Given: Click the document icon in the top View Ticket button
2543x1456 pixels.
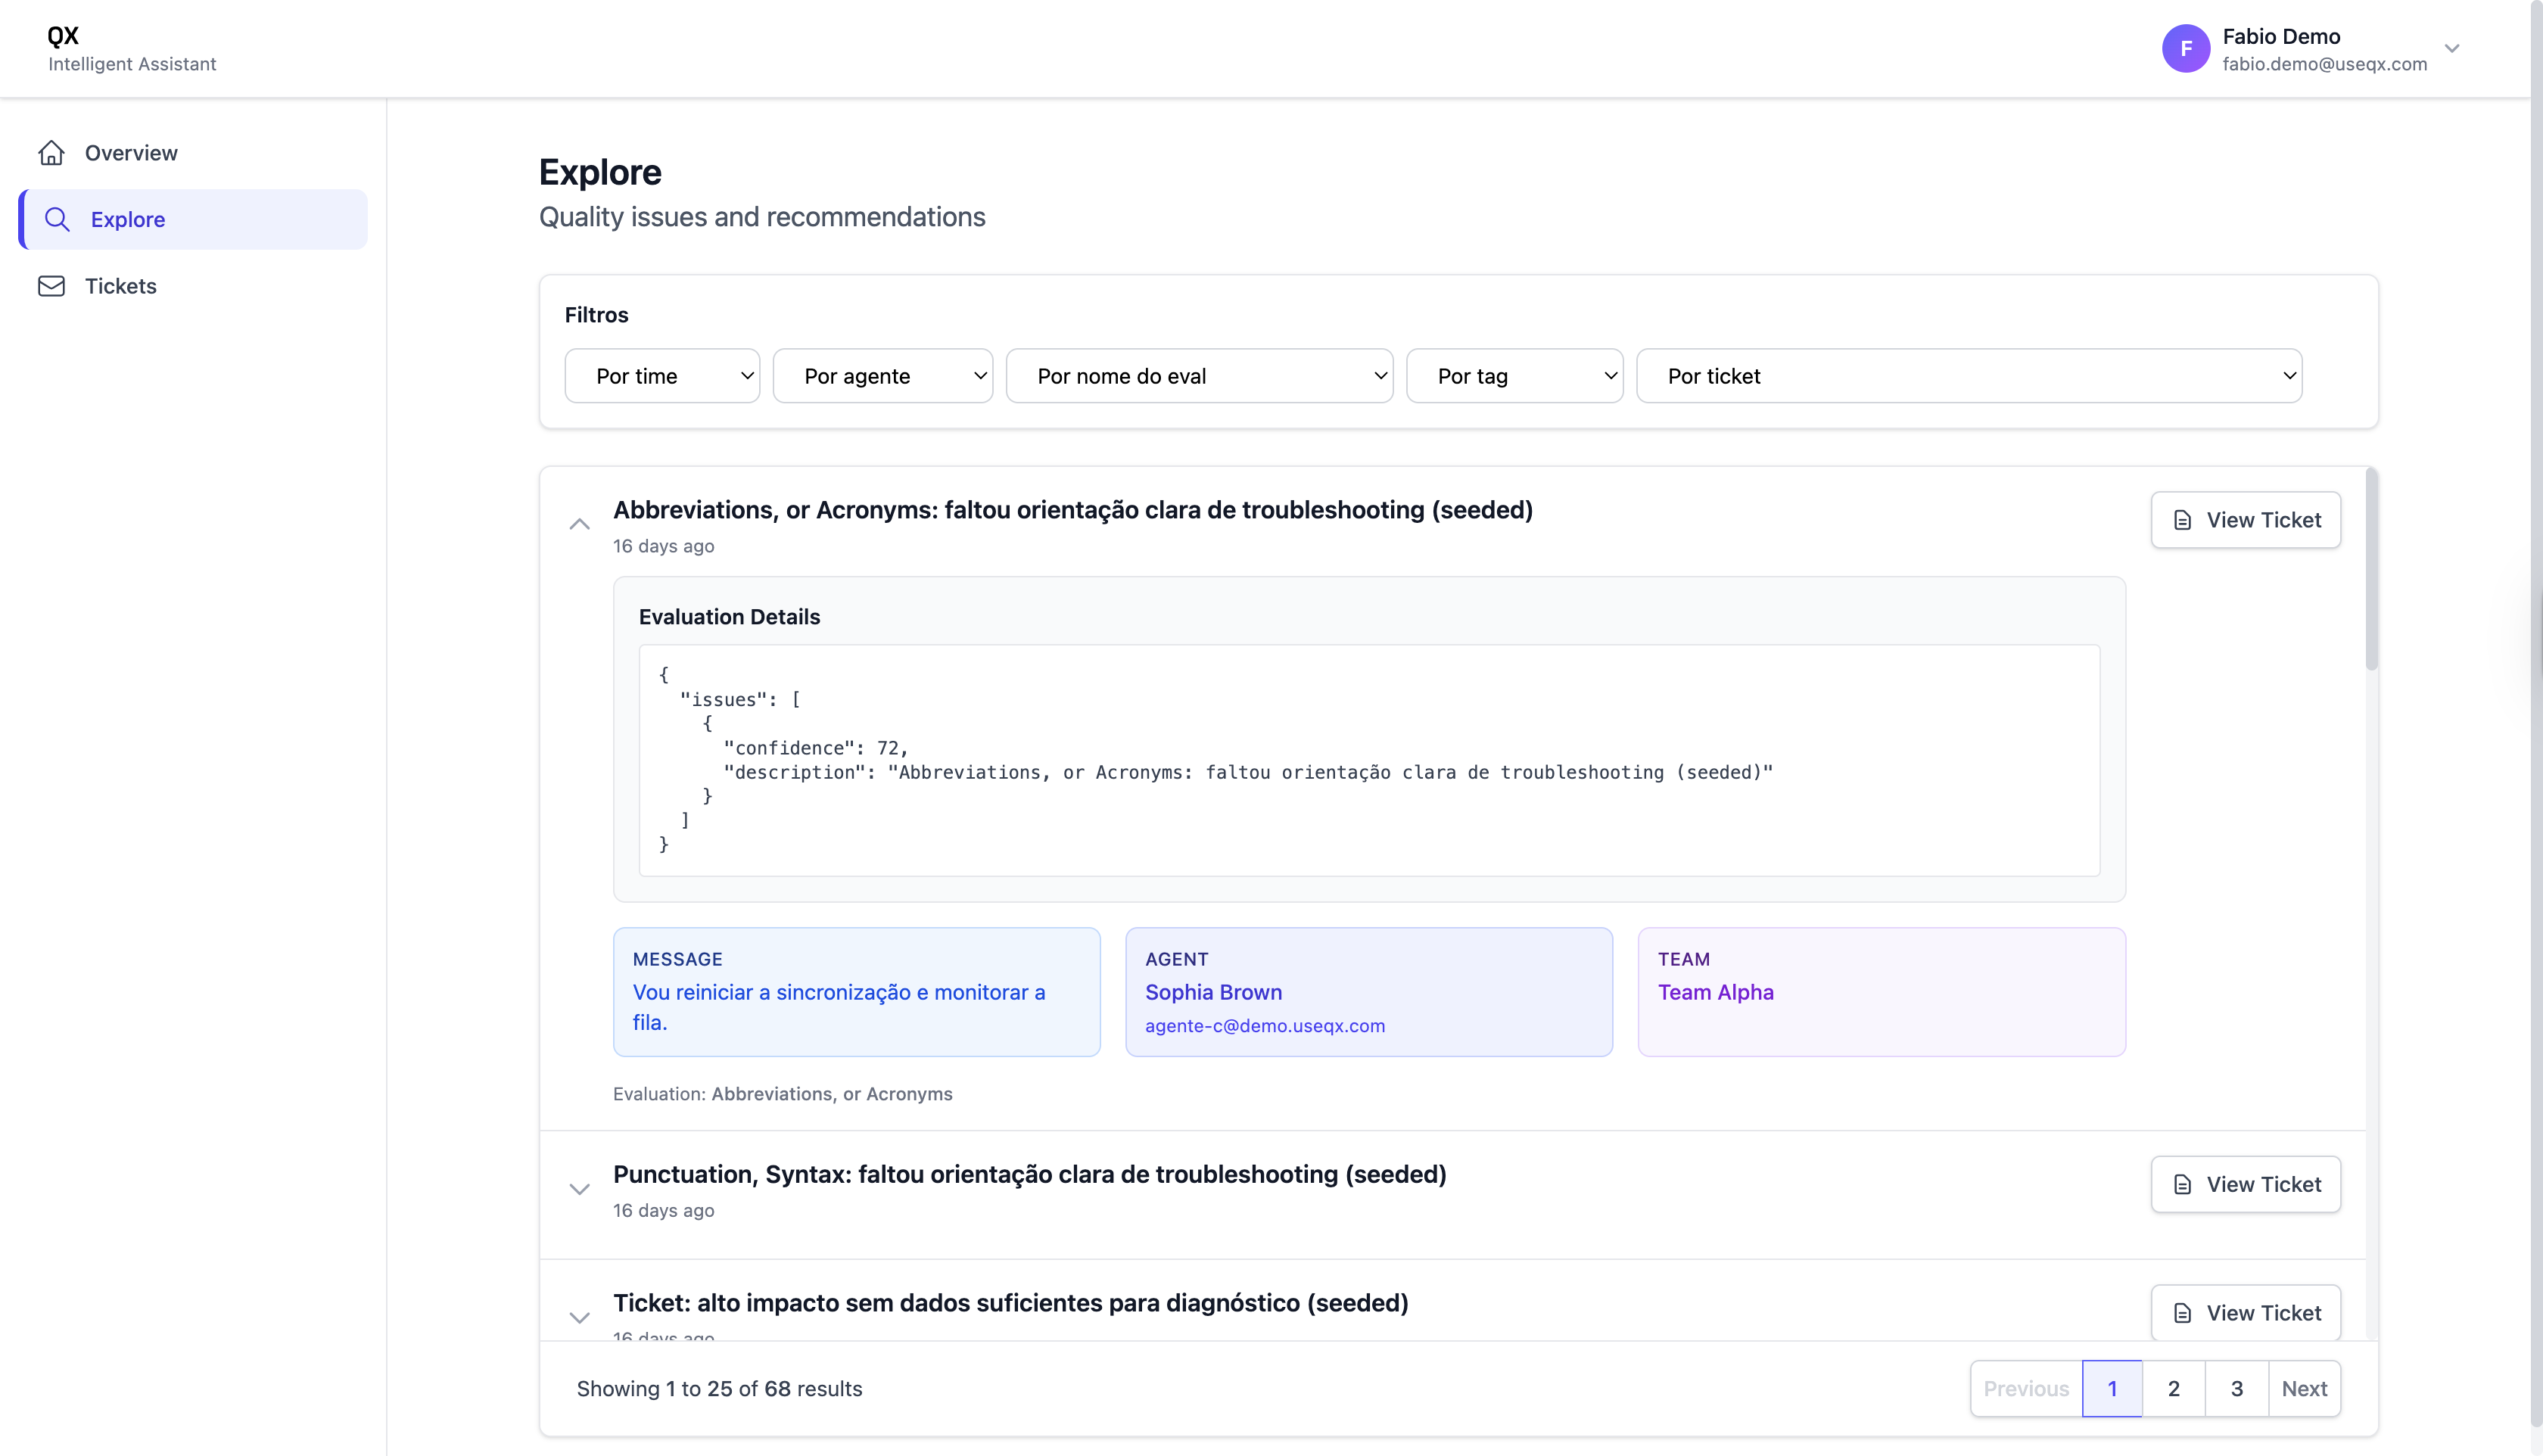Looking at the screenshot, I should pos(2182,519).
